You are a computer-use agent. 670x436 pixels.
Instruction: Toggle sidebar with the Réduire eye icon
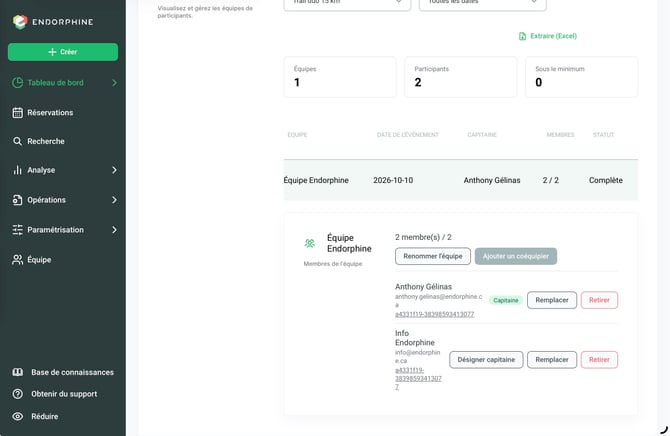click(18, 416)
